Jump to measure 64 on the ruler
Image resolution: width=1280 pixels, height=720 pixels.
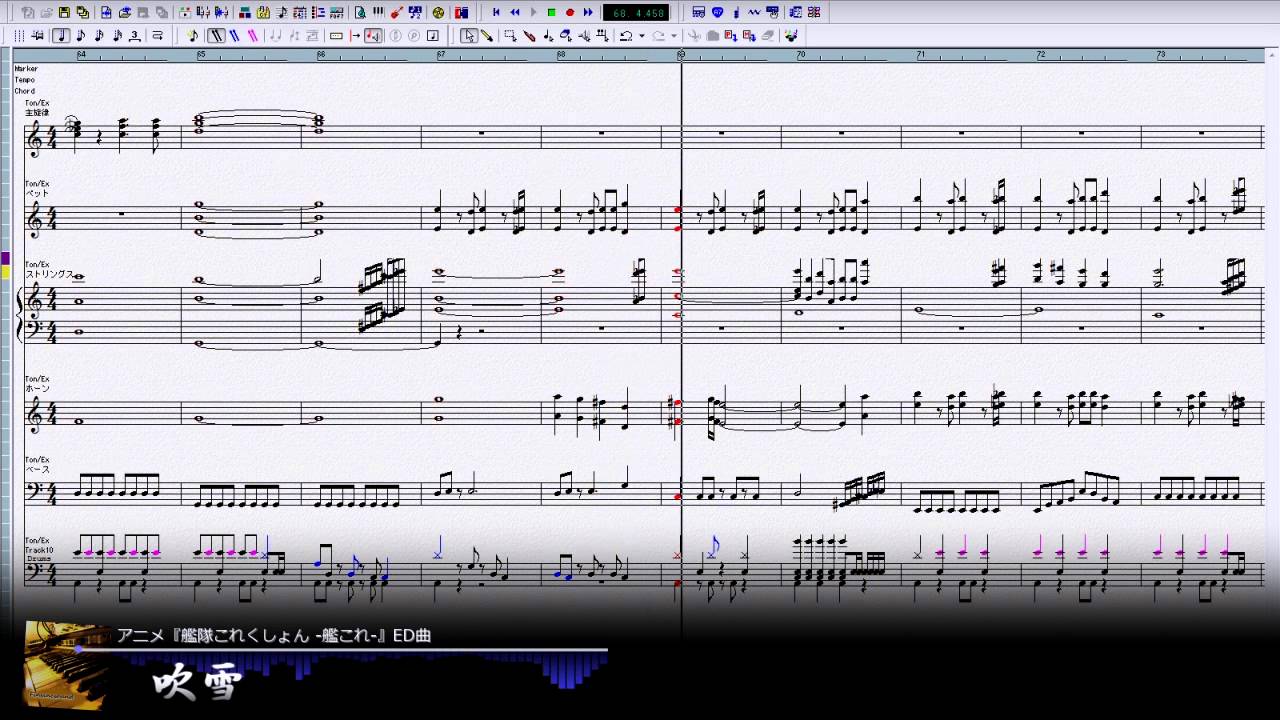[81, 54]
